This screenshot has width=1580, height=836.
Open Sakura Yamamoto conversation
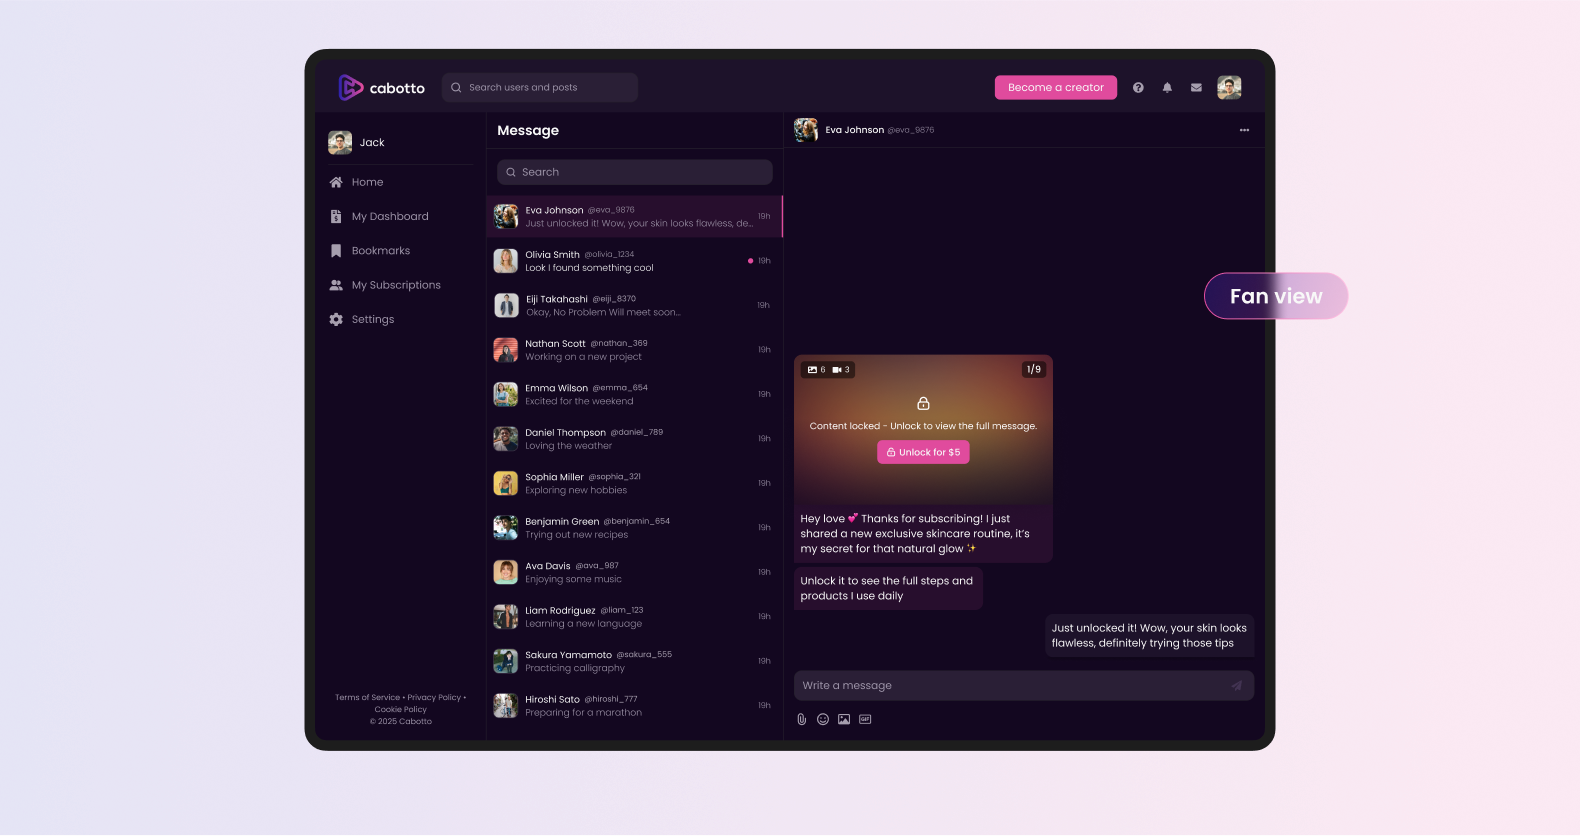pos(634,662)
